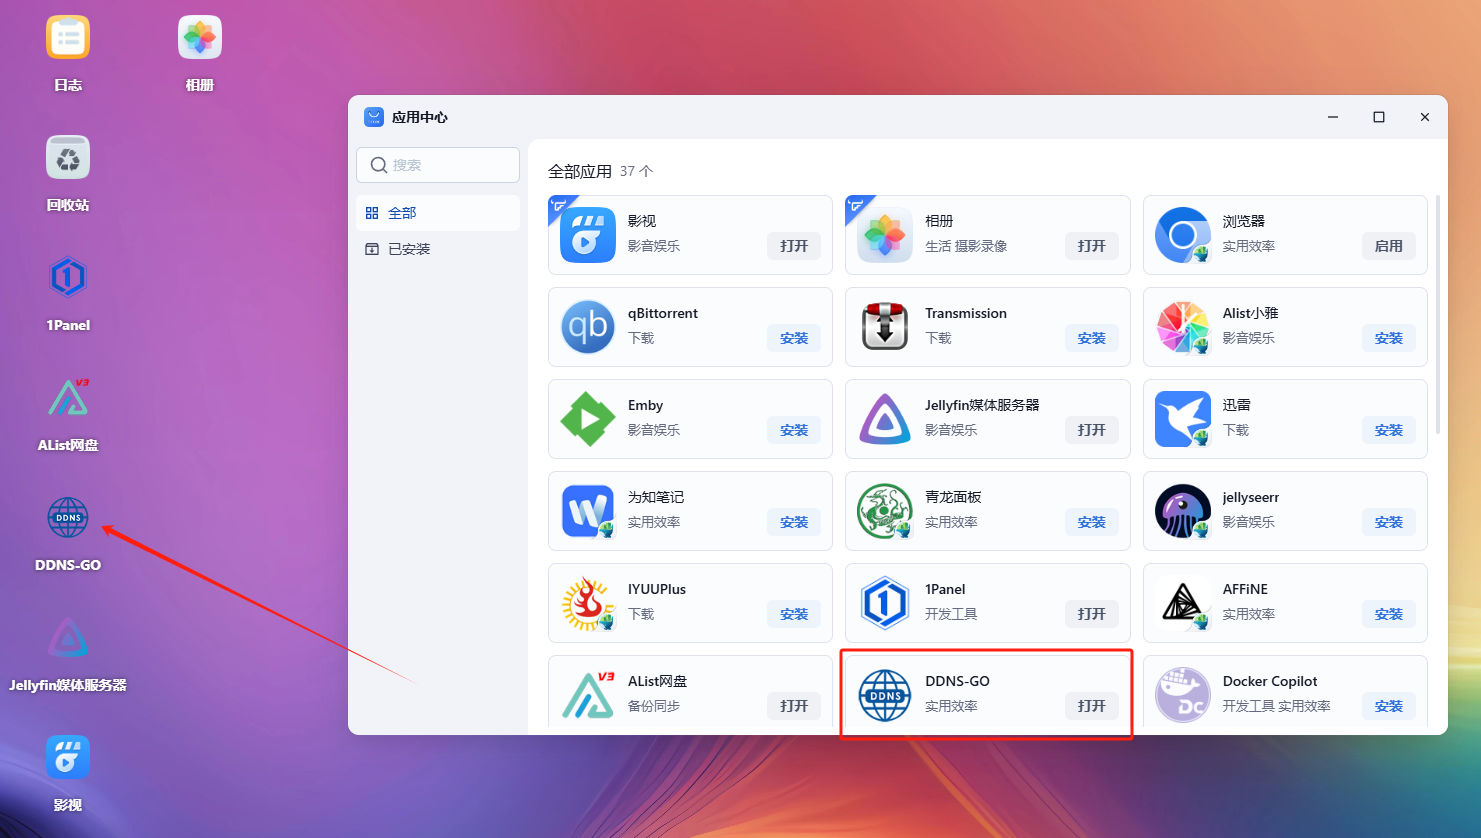Install jellyseerr

click(x=1388, y=522)
